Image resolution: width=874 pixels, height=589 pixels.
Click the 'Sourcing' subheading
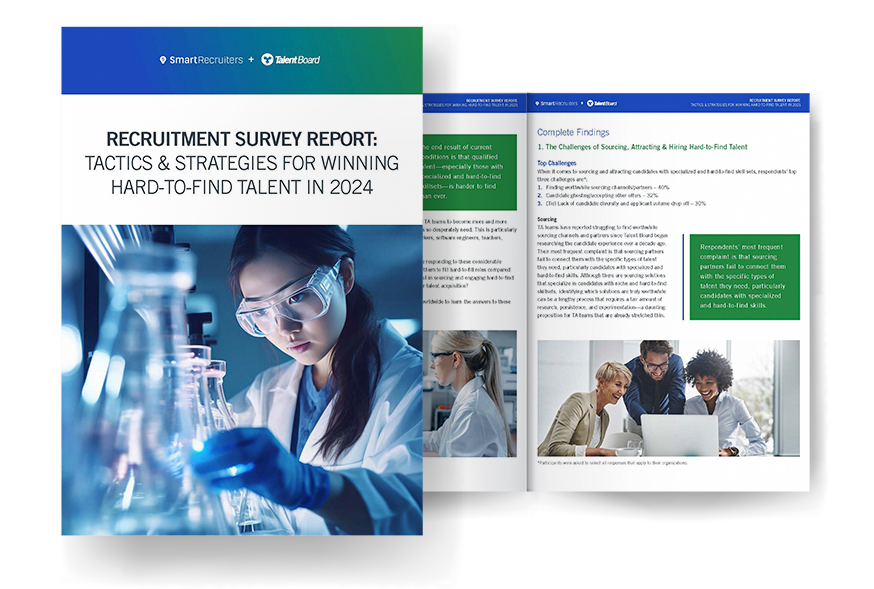pyautogui.click(x=547, y=218)
